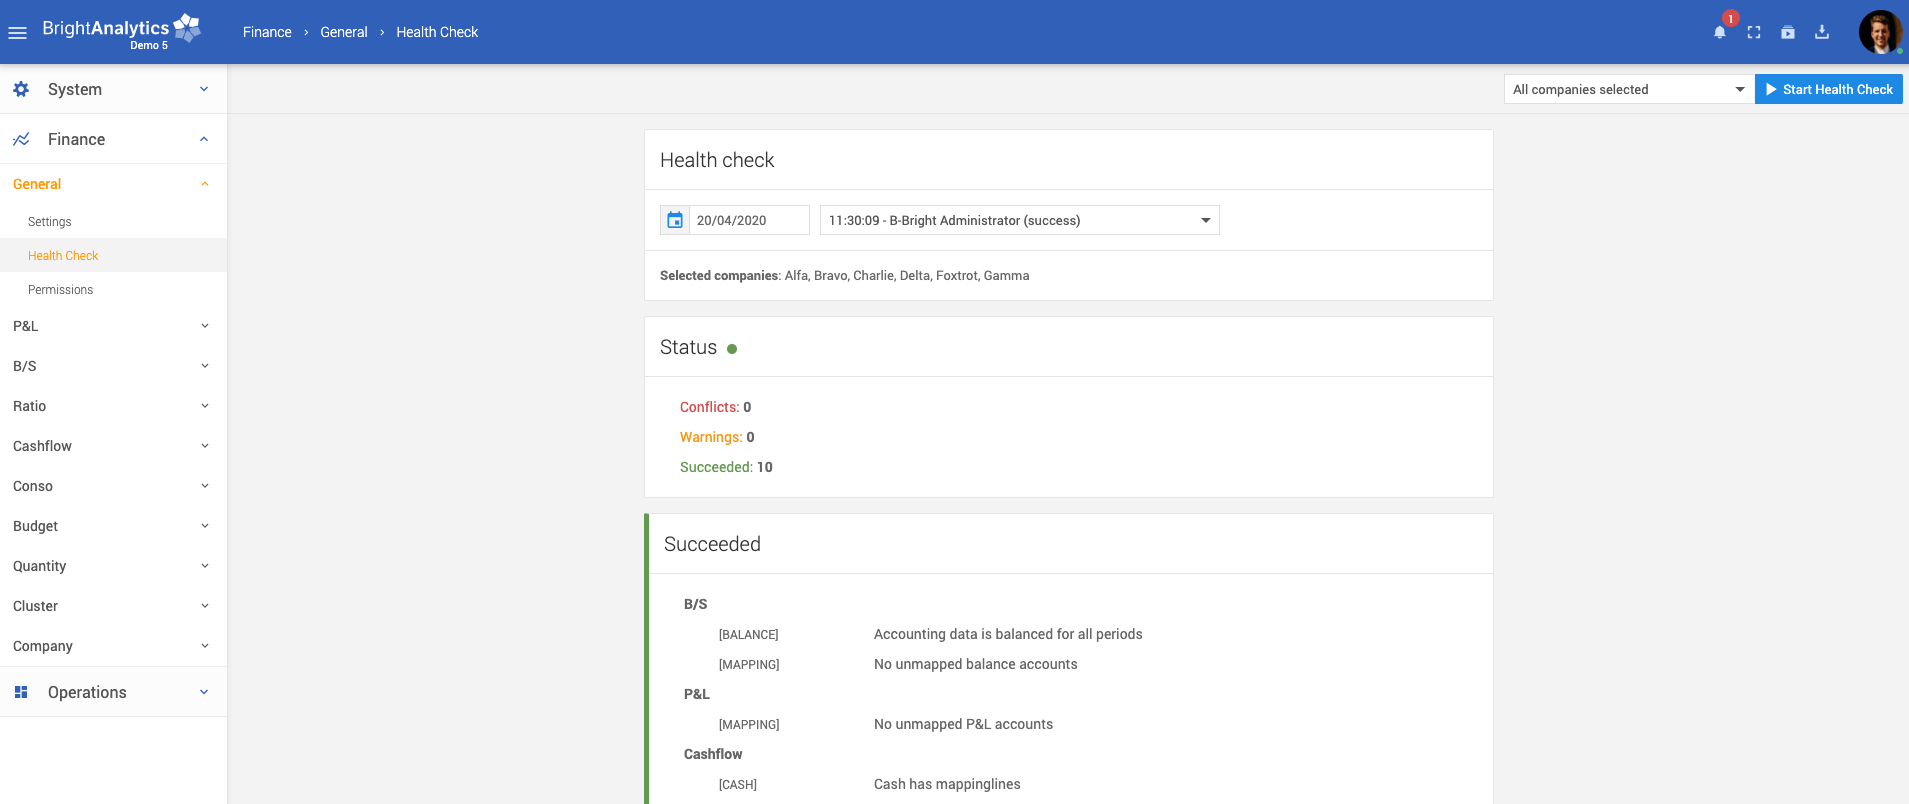Click the camera snapshot icon
Viewport: 1909px width, 804px height.
(x=1788, y=32)
